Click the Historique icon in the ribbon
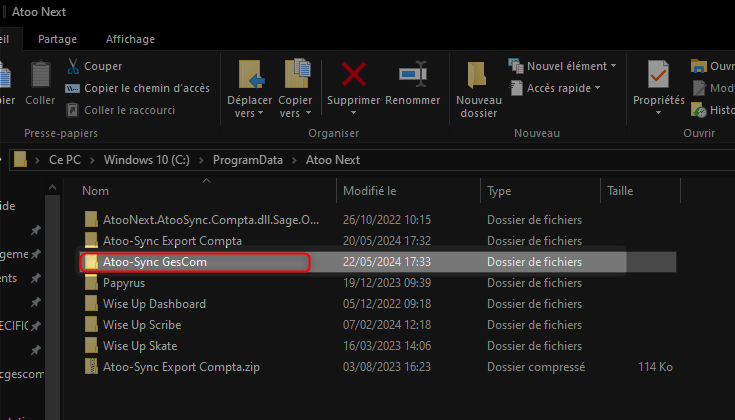Image resolution: width=735 pixels, height=420 pixels. click(x=698, y=110)
